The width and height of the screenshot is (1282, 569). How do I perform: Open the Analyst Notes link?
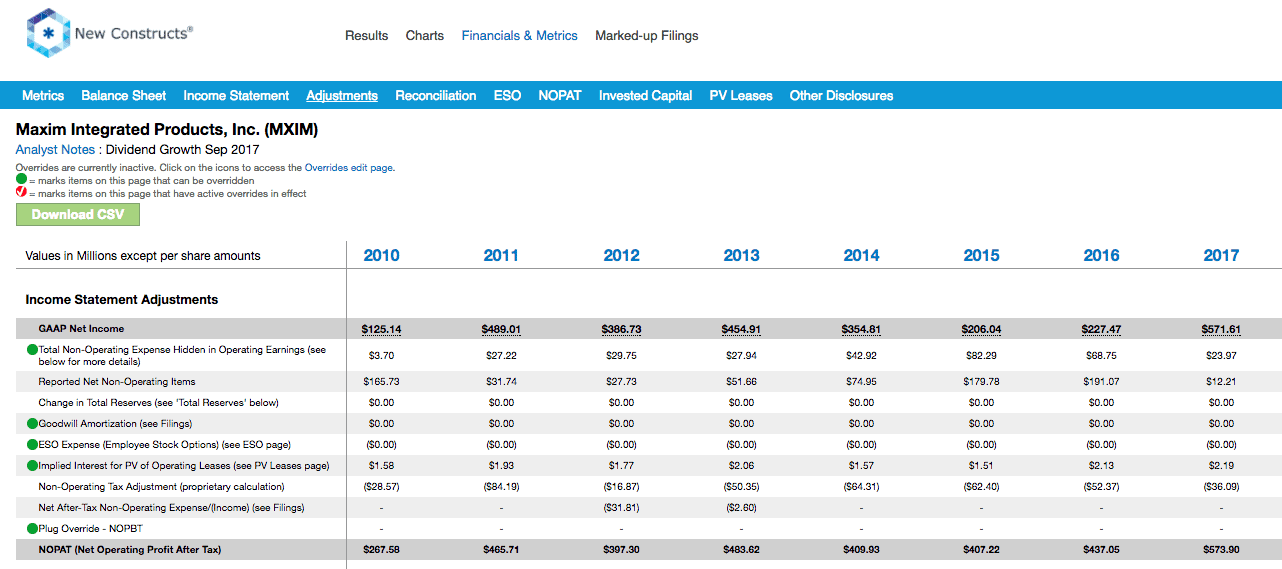click(x=55, y=150)
